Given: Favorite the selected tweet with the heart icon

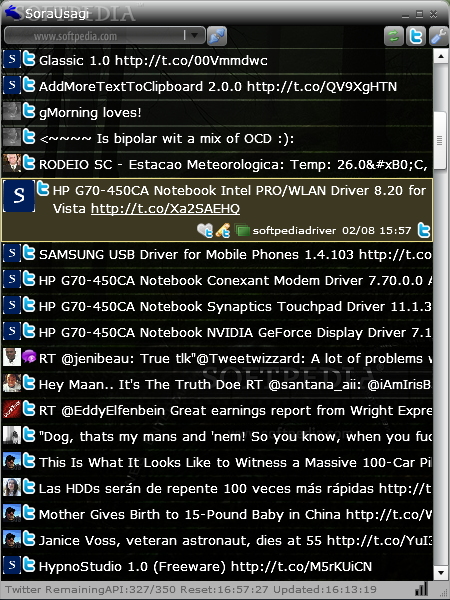Looking at the screenshot, I should pos(205,230).
